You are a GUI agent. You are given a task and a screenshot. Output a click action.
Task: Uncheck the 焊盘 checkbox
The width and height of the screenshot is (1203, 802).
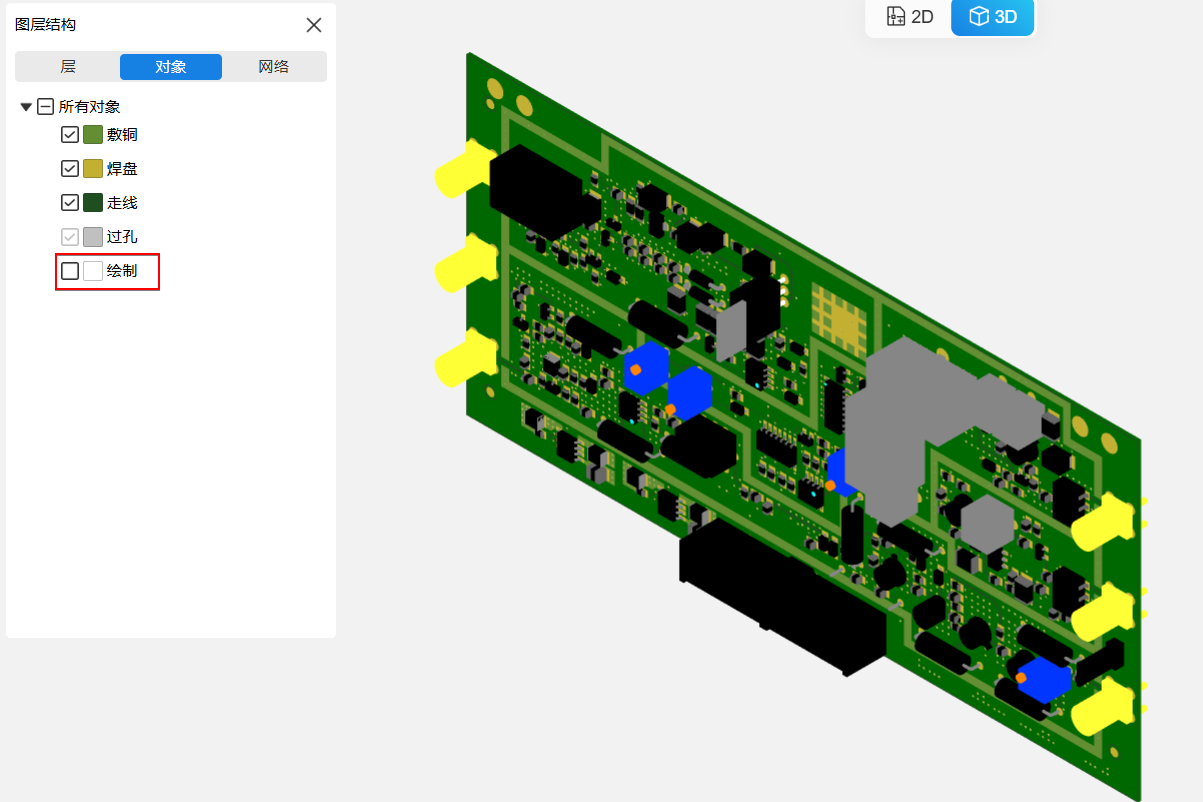(70, 169)
